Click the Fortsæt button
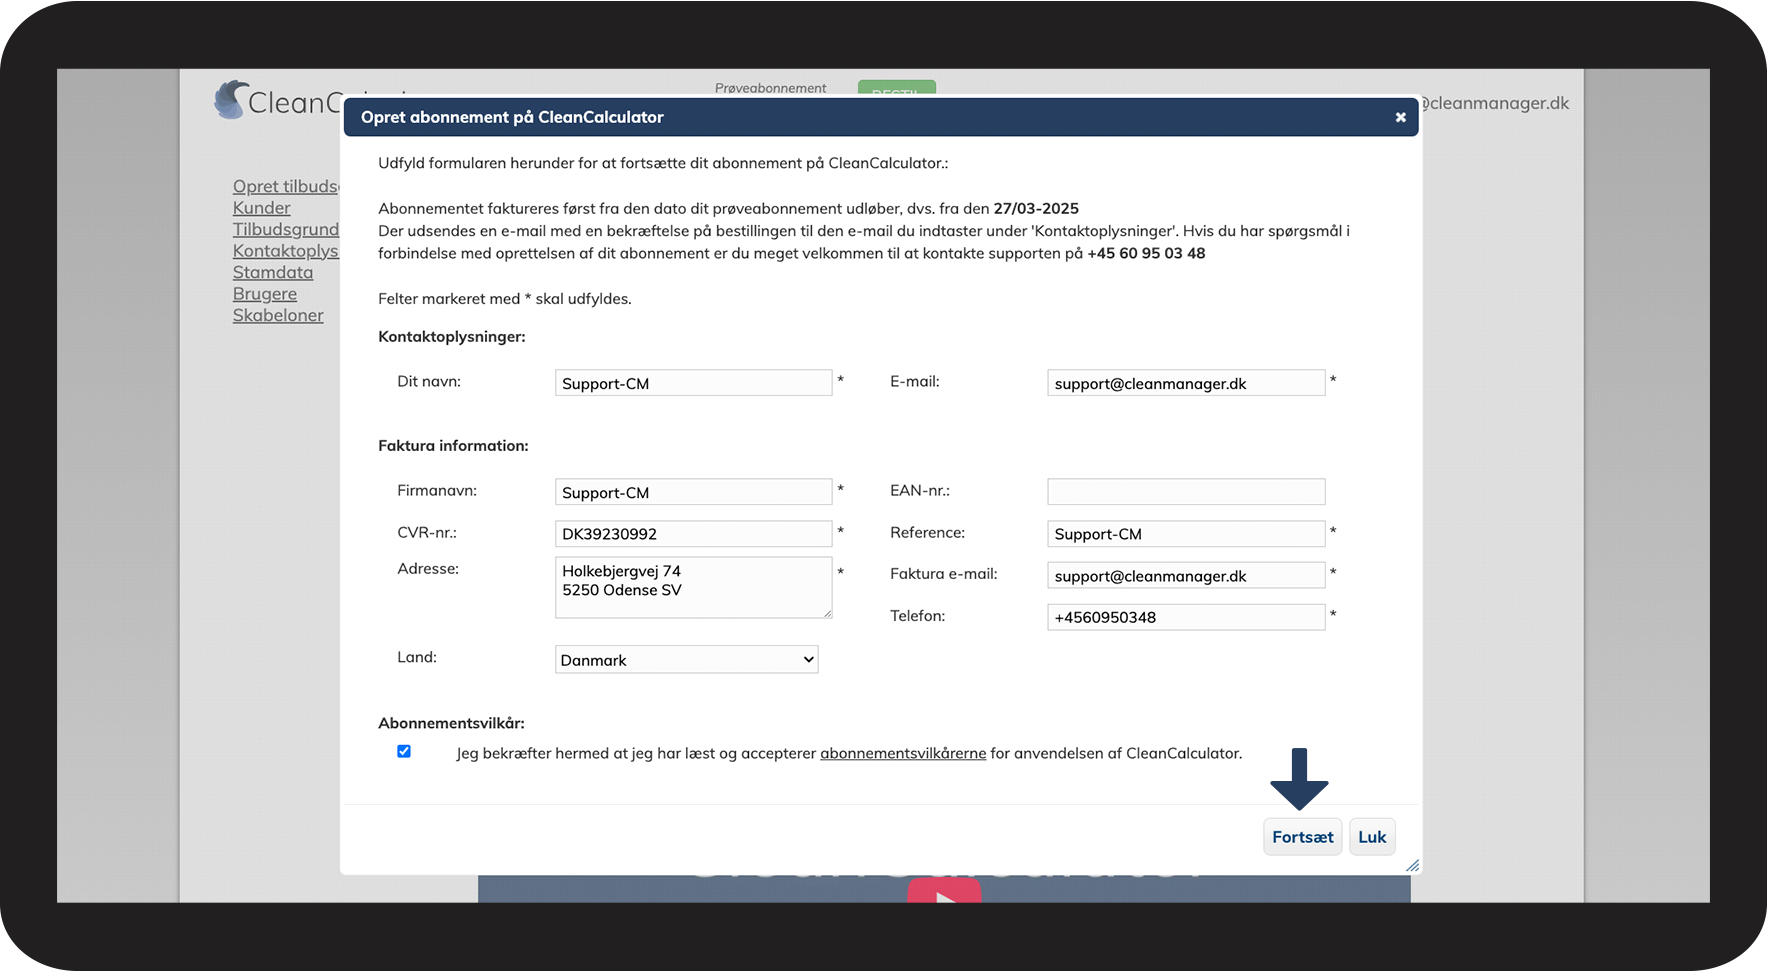The image size is (1767, 971). click(x=1302, y=837)
